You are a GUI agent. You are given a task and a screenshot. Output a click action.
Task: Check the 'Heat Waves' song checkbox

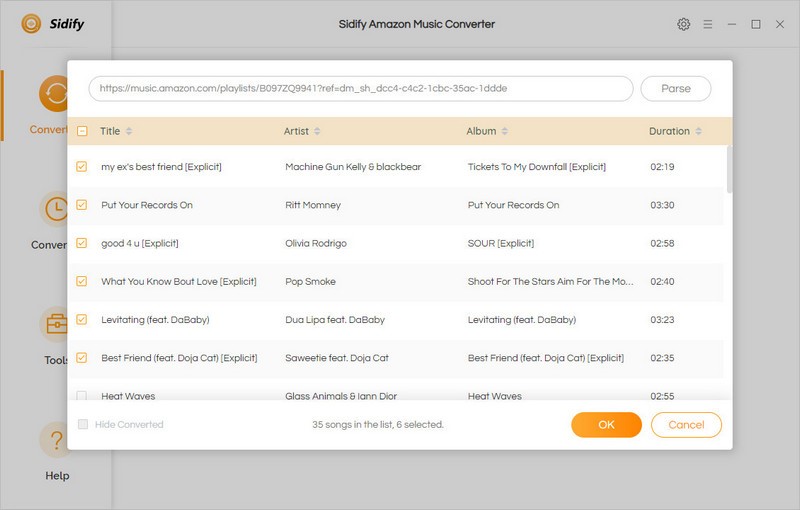point(82,396)
